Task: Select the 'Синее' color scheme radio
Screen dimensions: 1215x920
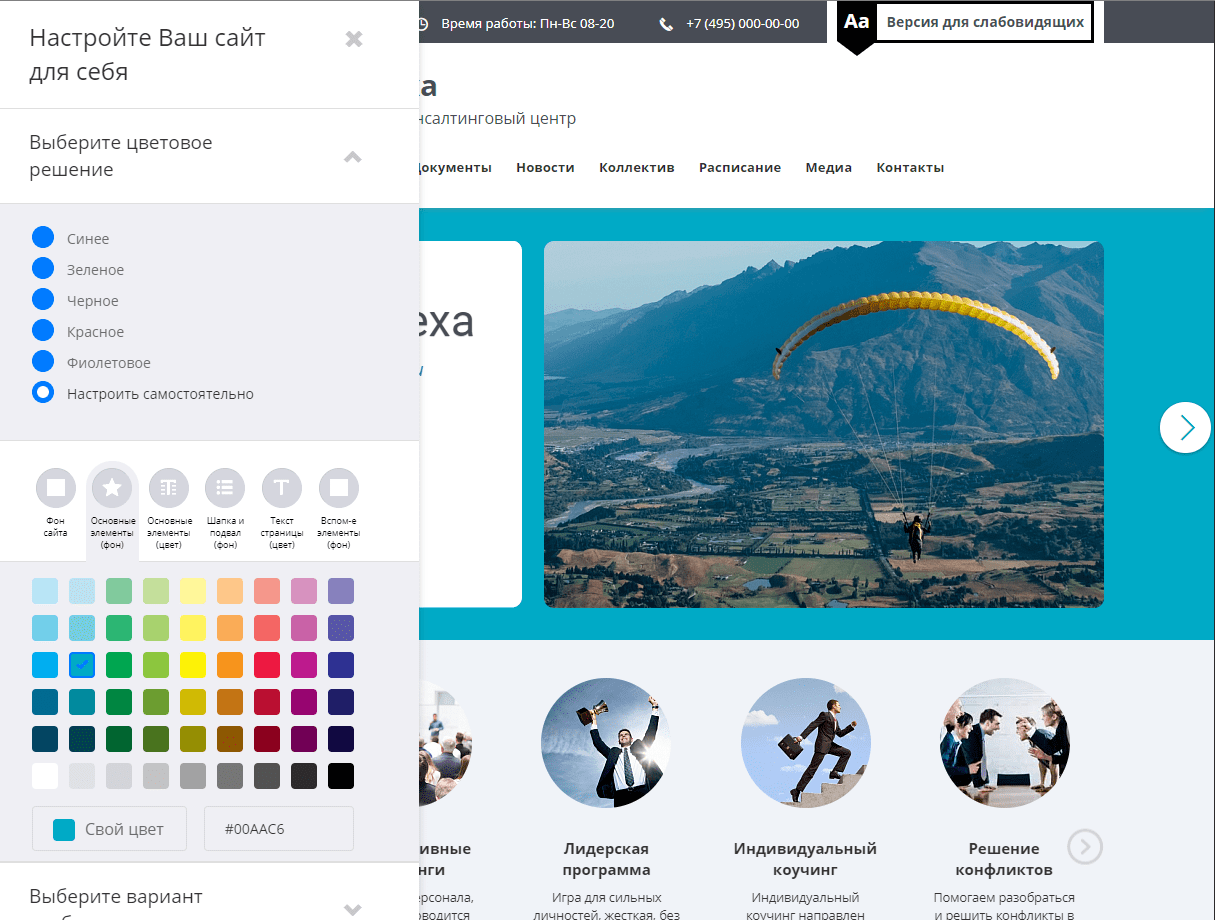Action: (43, 238)
